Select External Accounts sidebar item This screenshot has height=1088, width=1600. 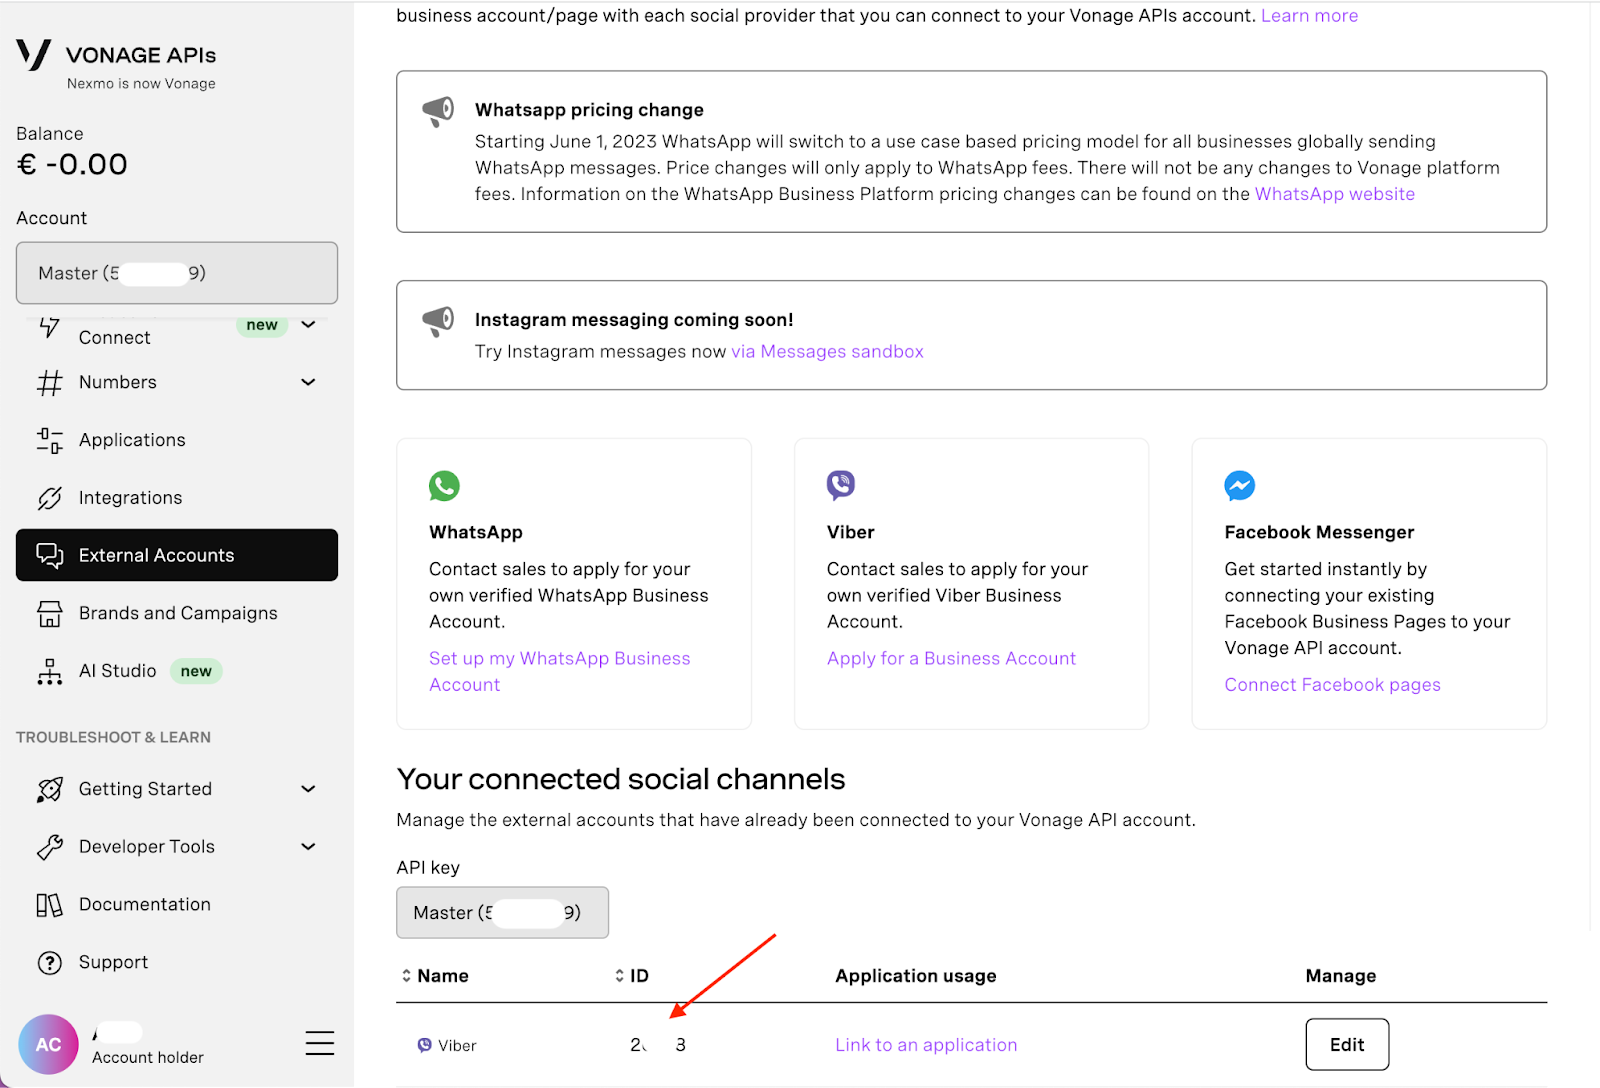(x=177, y=555)
